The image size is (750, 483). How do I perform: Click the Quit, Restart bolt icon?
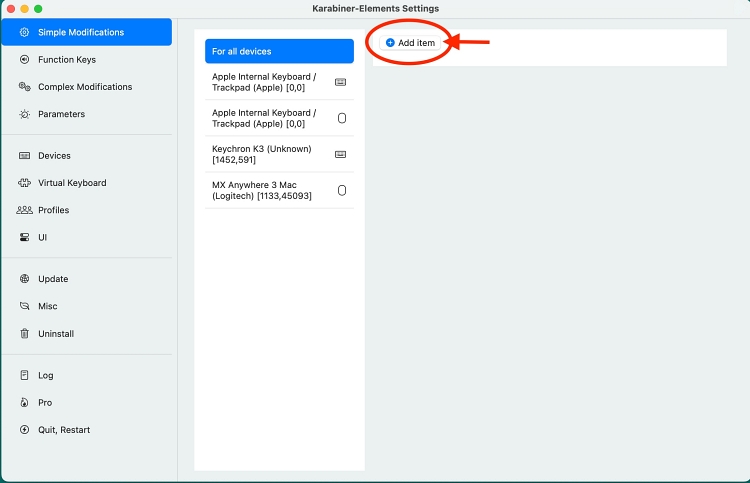coord(24,429)
